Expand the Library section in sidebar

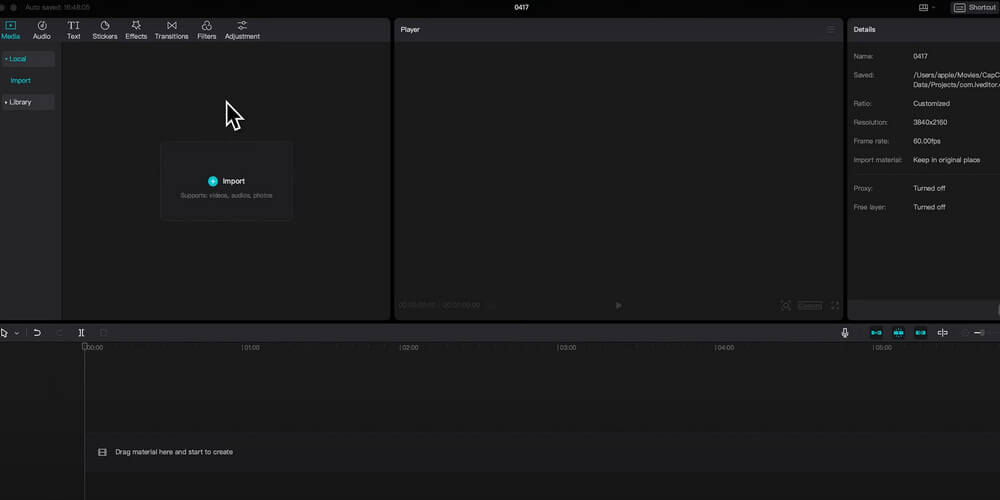point(28,102)
